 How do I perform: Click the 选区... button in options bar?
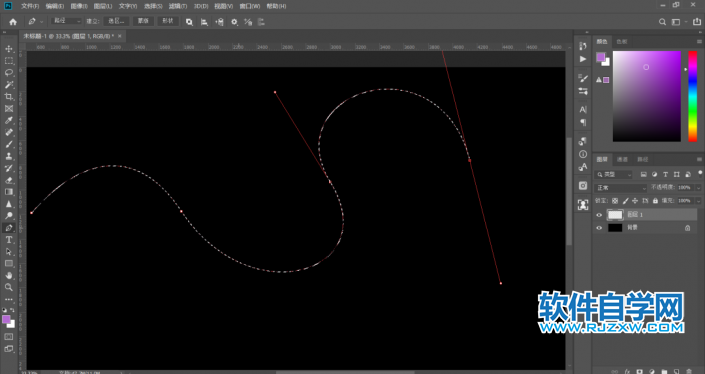pos(116,21)
